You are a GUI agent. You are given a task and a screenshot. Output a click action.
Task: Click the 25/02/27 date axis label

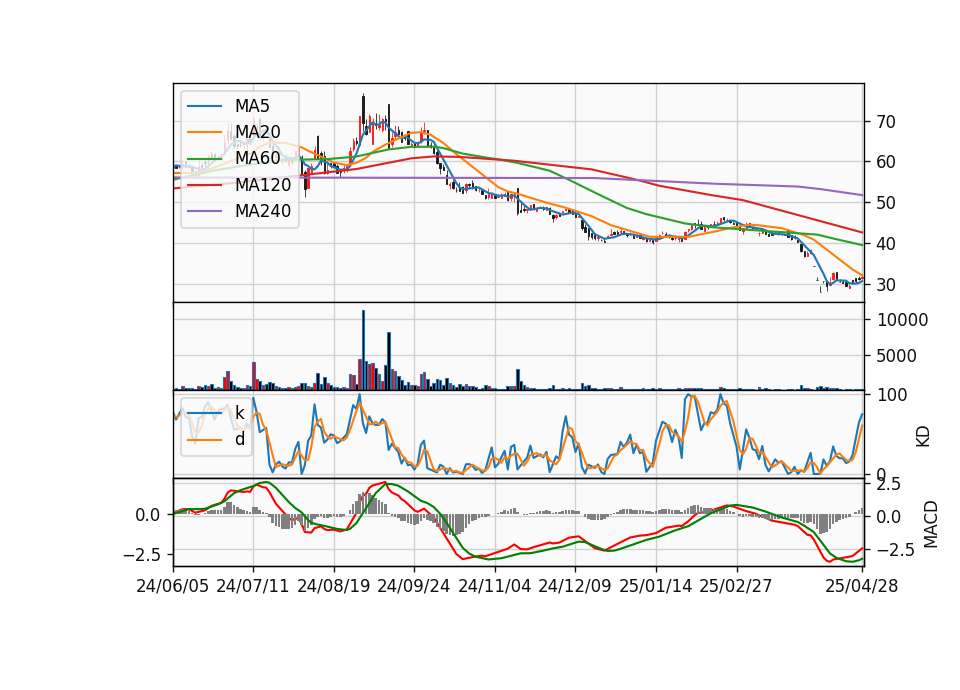tap(736, 586)
